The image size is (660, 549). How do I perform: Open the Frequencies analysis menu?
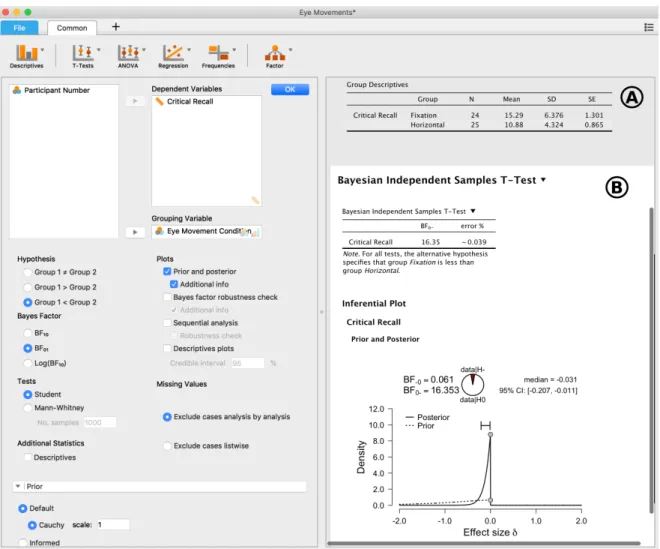[x=218, y=56]
